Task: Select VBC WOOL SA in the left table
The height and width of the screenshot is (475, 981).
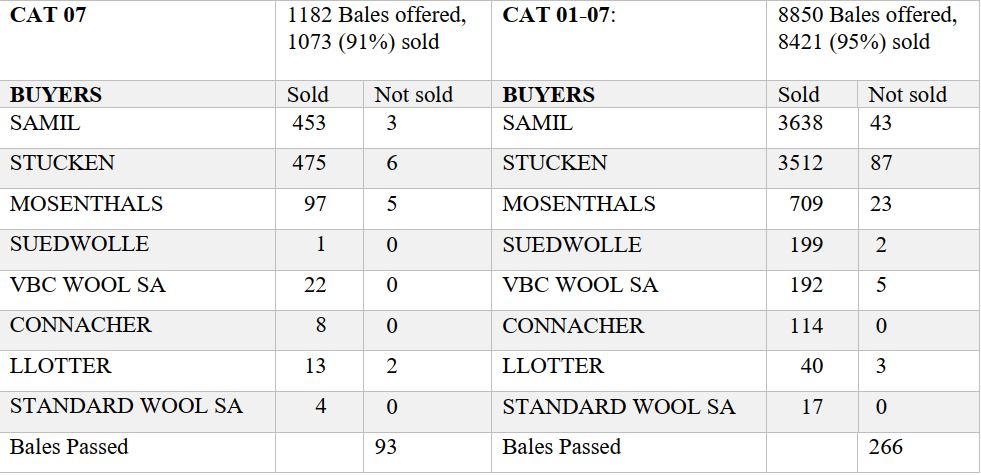Action: click(88, 285)
